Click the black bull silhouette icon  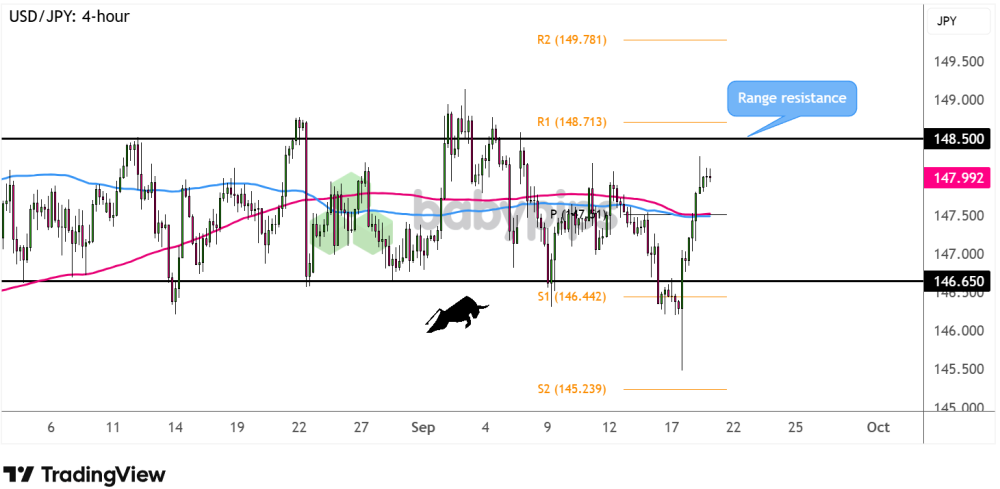[x=457, y=314]
